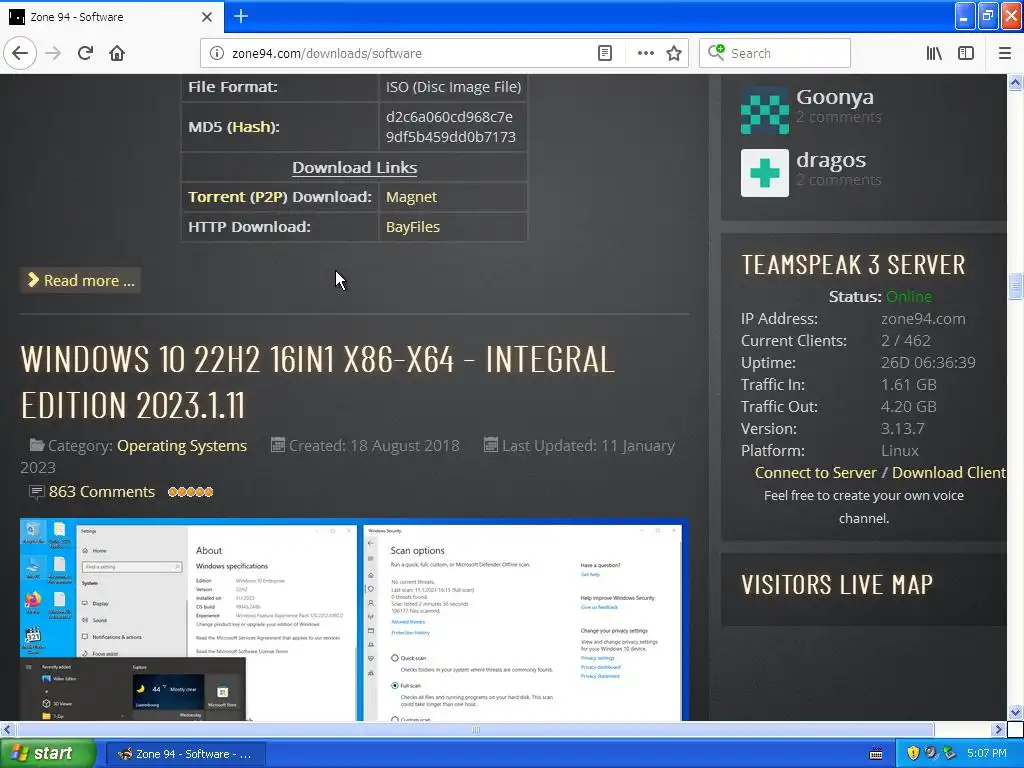The image size is (1024, 768).
Task: Click the Uptime value 26D 06:36:39
Action: tap(928, 362)
